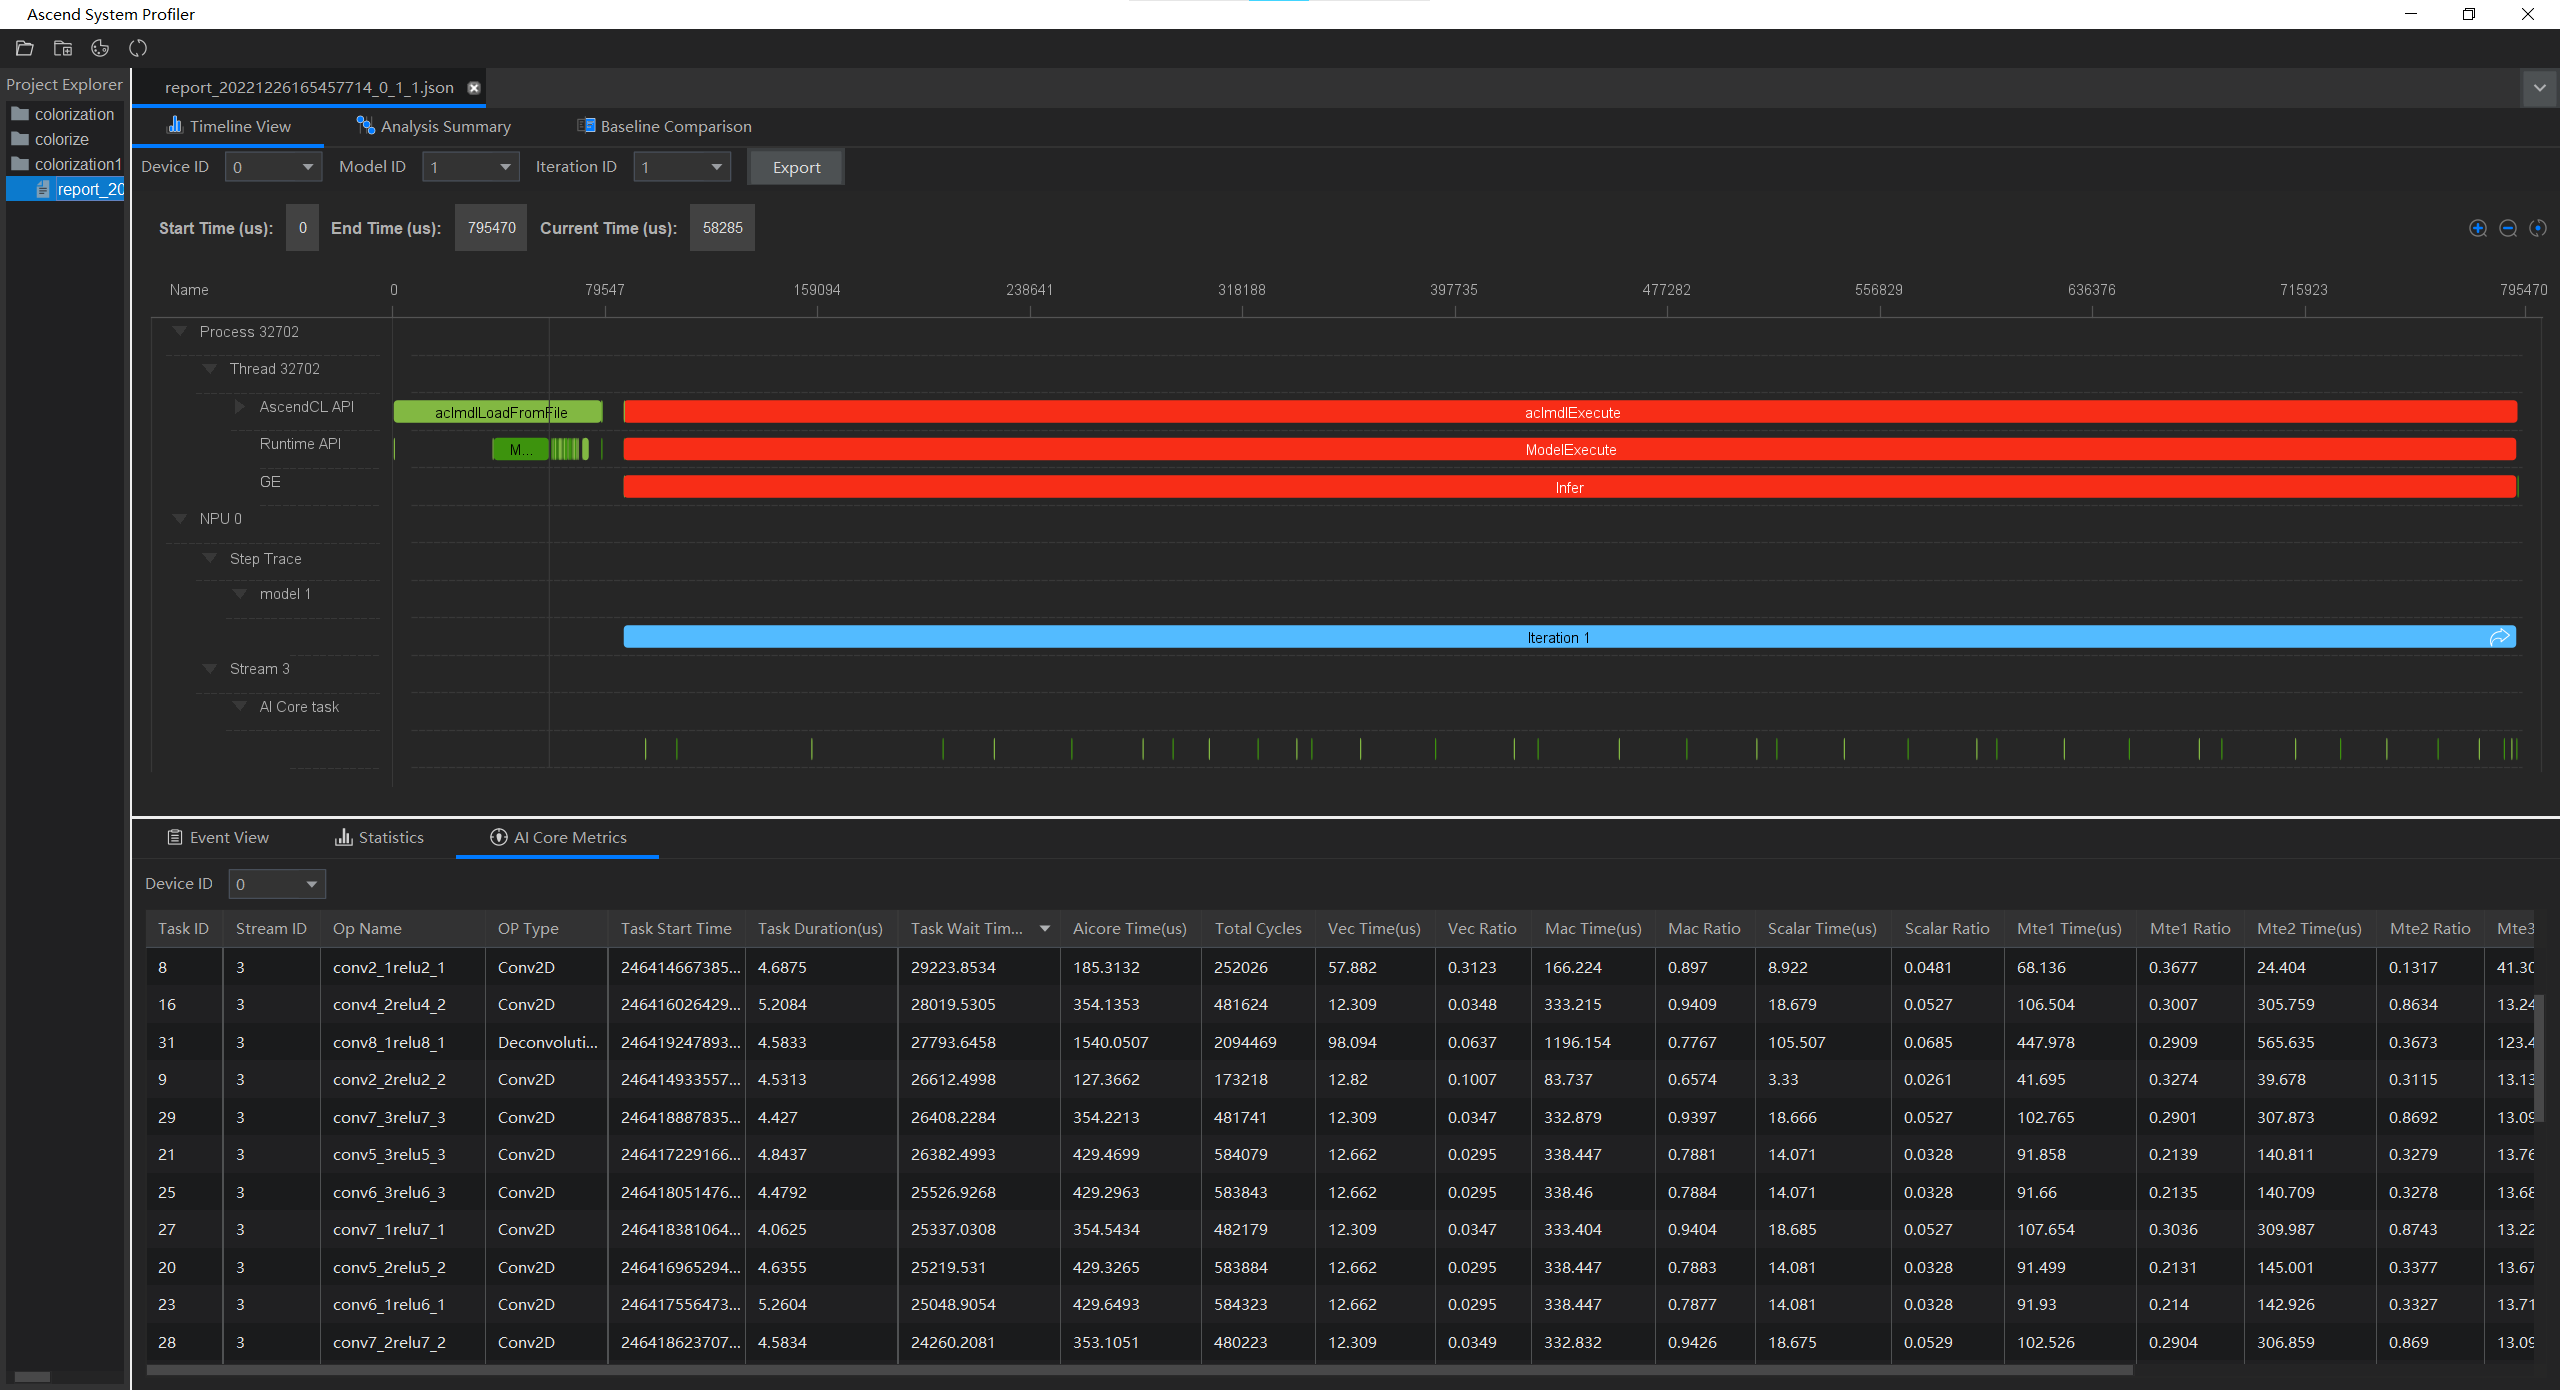Open the theme palette icon
The height and width of the screenshot is (1390, 2560).
[100, 48]
